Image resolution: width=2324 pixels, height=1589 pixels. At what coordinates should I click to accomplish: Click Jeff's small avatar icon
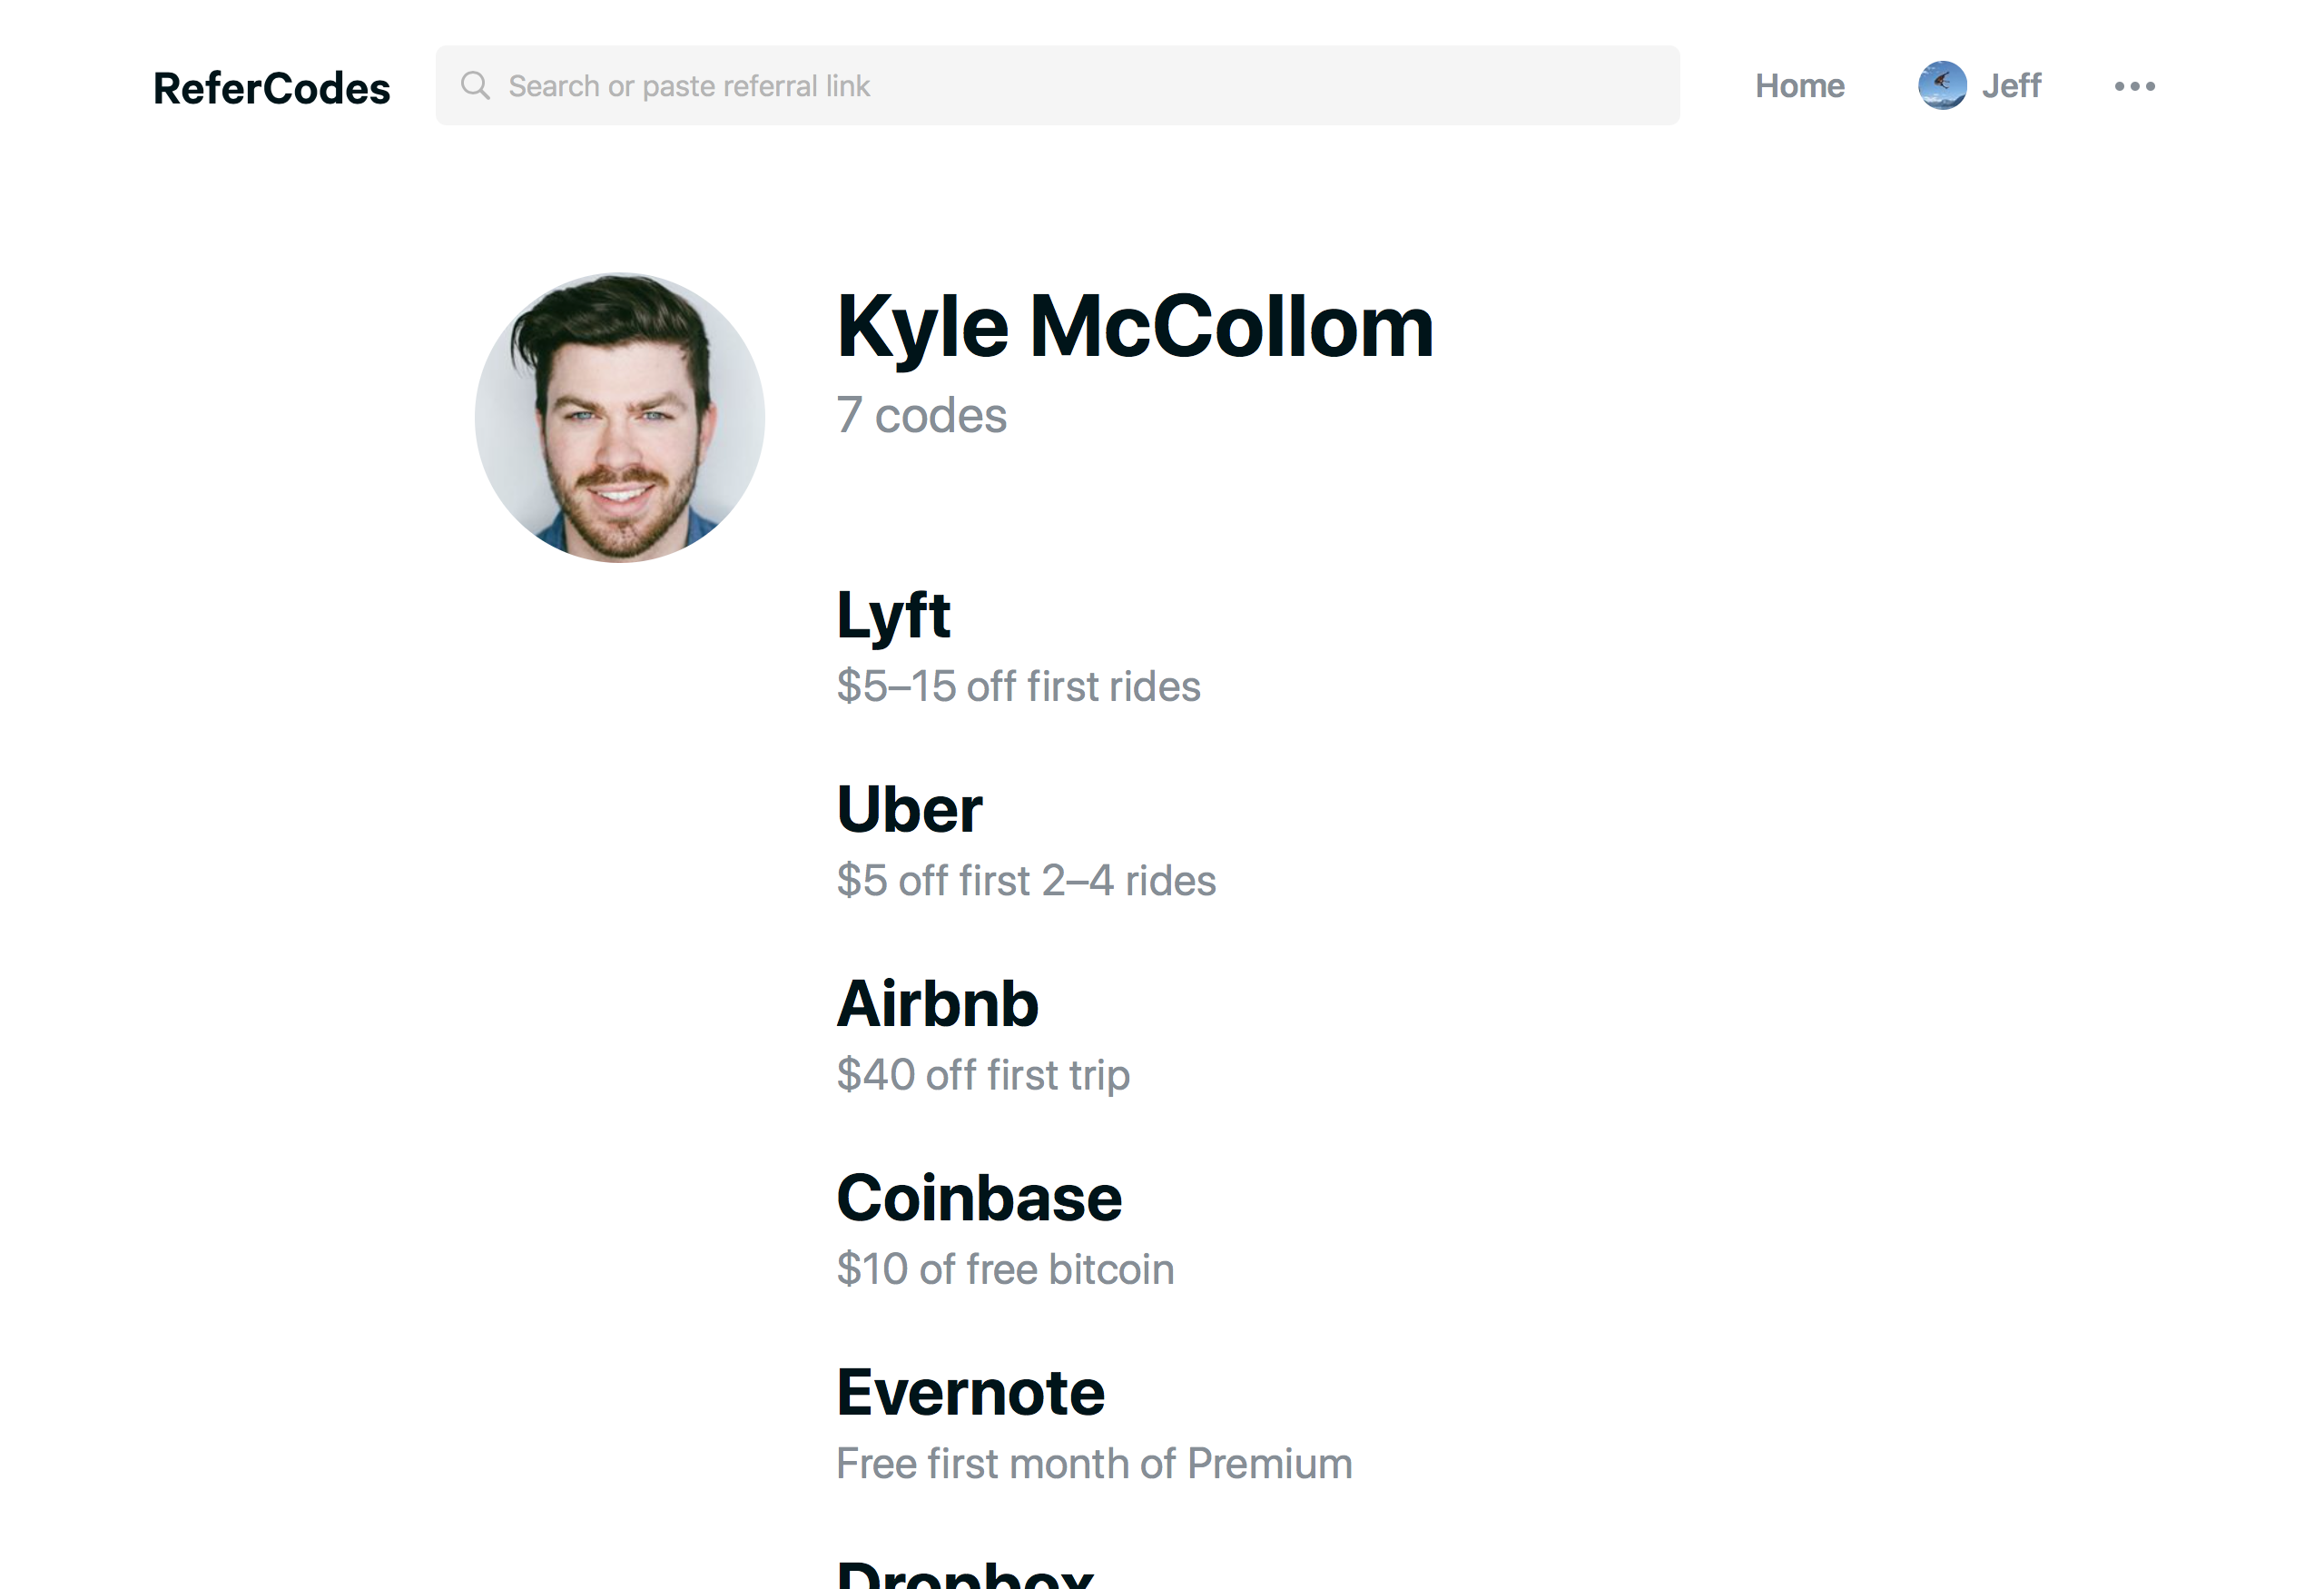coord(1941,86)
